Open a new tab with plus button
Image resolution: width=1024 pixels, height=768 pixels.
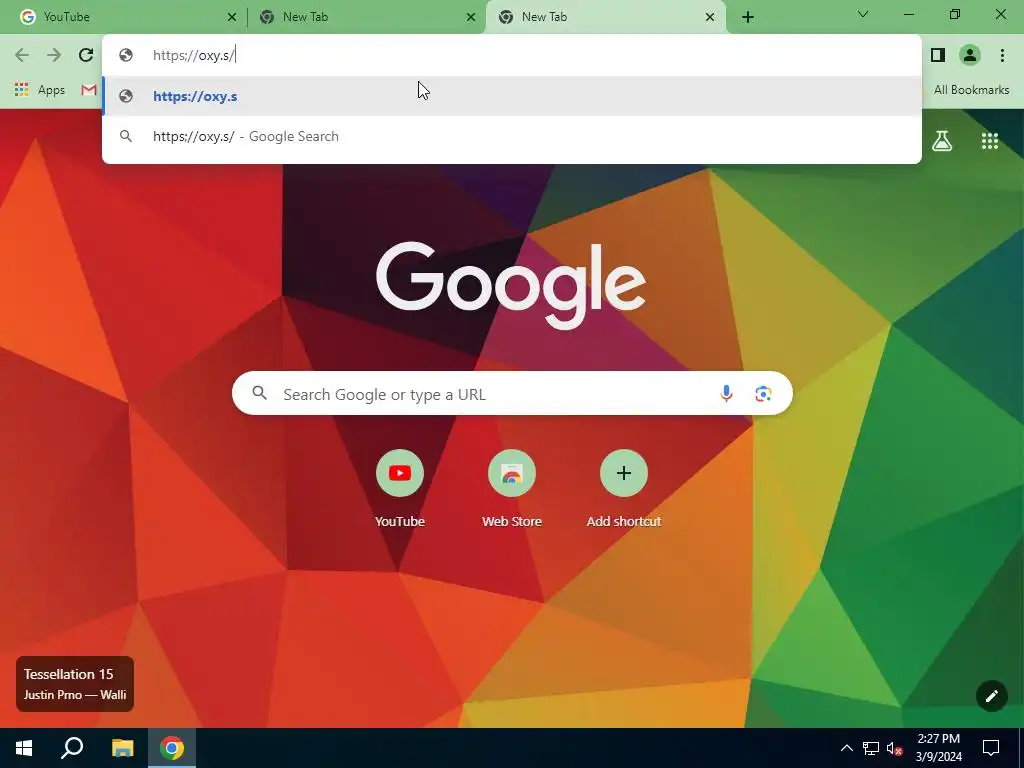748,17
